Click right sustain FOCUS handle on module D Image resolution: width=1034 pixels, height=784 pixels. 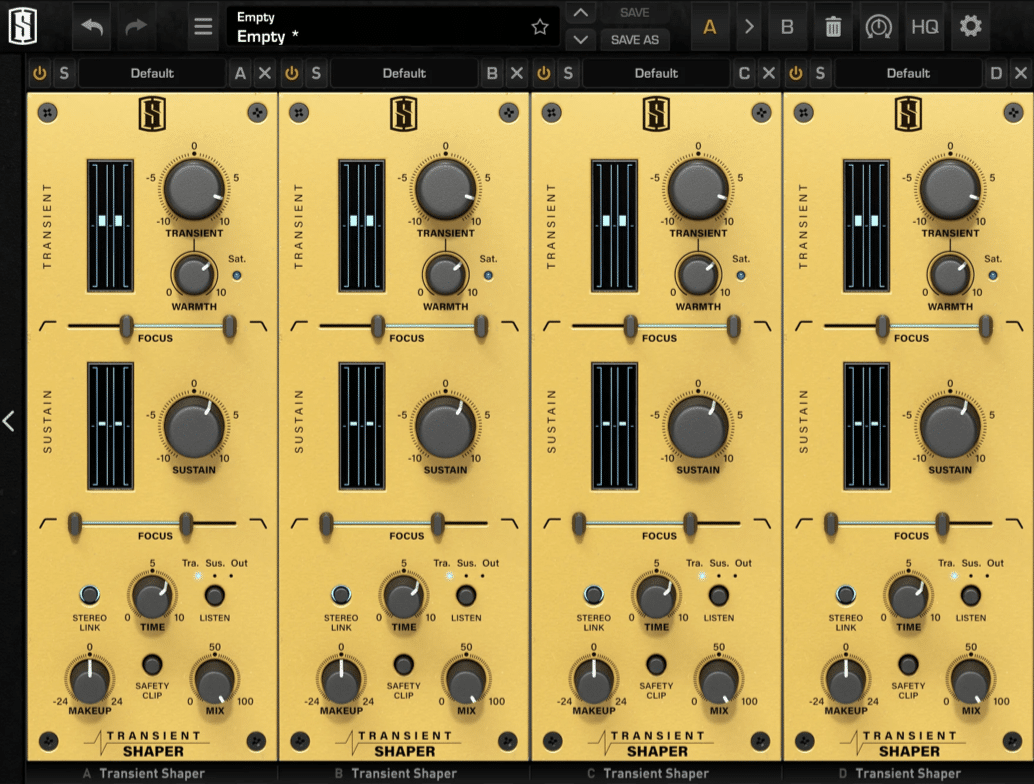point(942,524)
